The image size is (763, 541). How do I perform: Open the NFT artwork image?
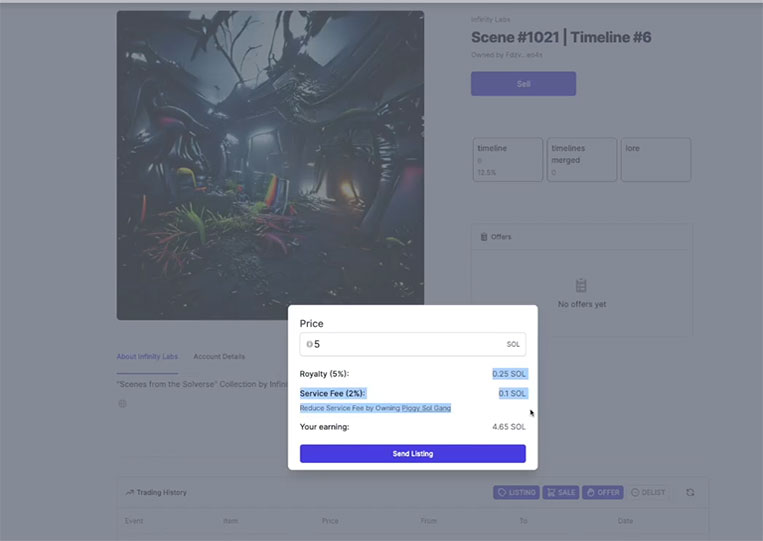[270, 165]
